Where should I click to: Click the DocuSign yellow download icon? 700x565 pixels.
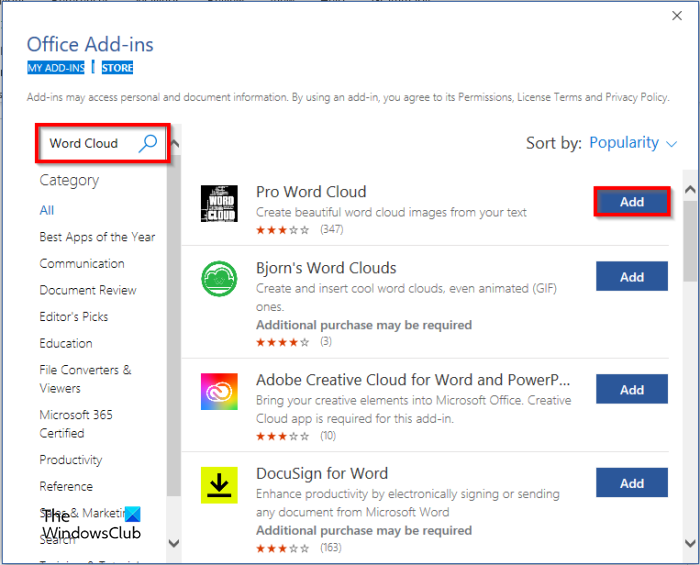coord(219,485)
